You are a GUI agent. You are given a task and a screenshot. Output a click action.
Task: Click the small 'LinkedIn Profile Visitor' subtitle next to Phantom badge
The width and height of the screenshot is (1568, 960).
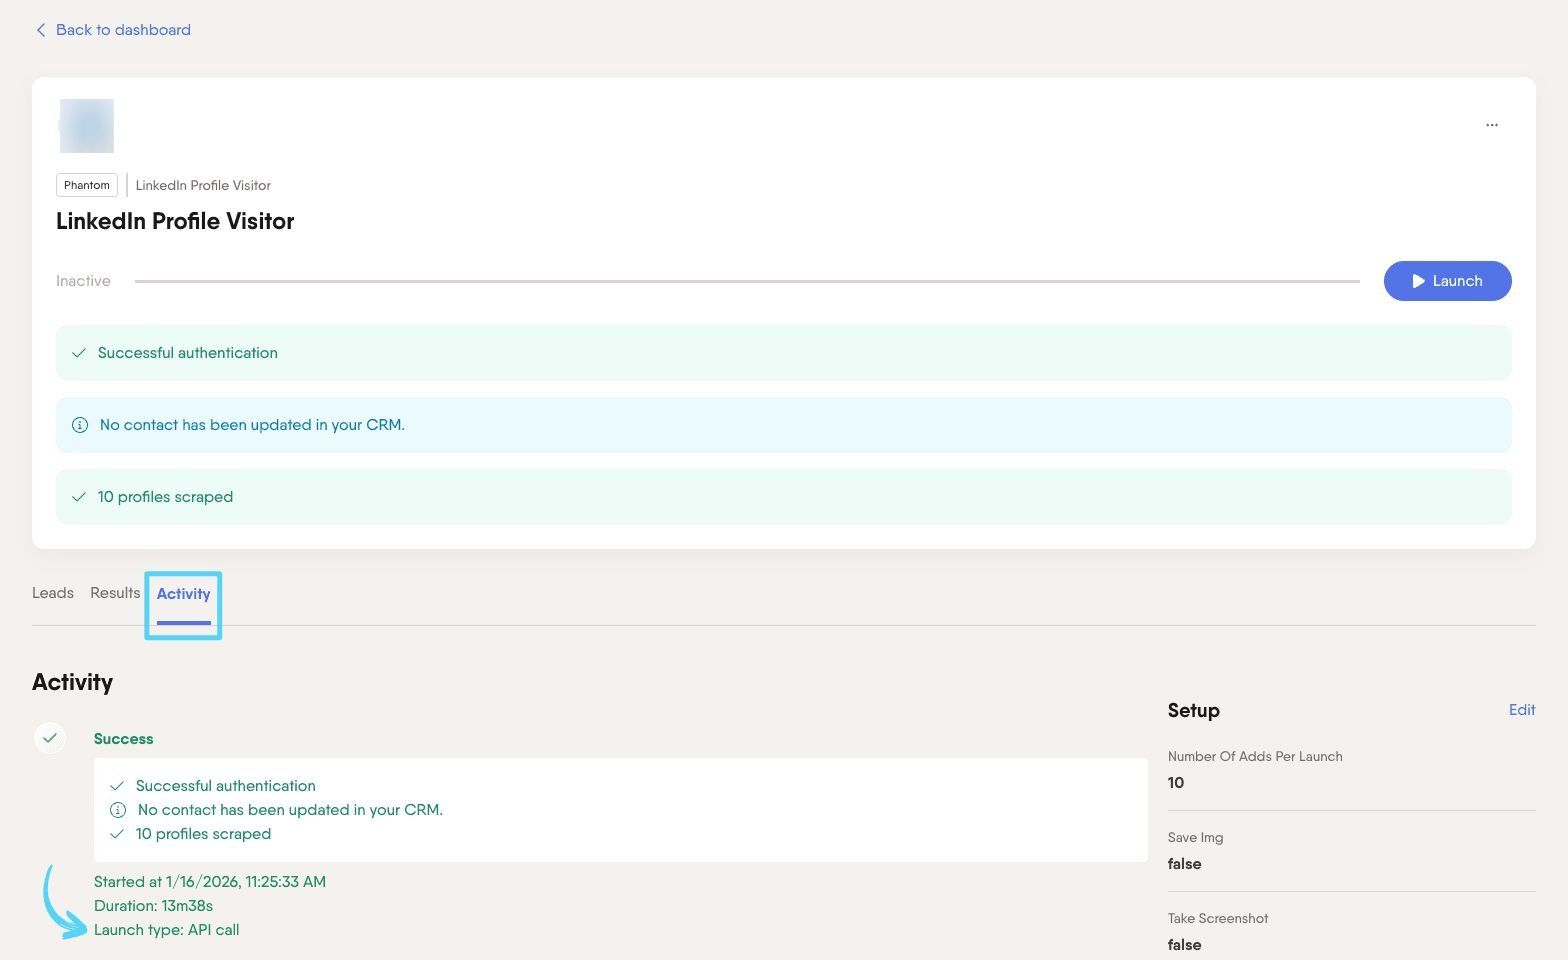coord(203,185)
